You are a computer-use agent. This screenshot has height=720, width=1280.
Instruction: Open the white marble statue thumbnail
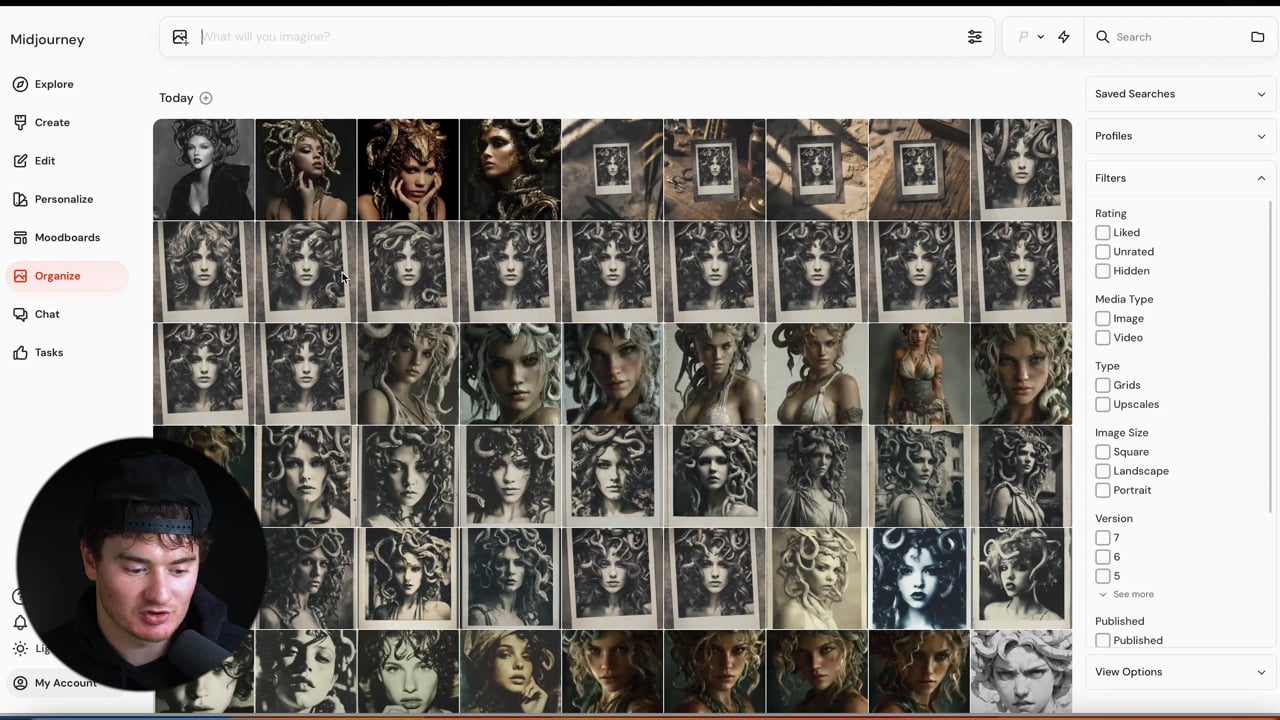tap(1021, 672)
